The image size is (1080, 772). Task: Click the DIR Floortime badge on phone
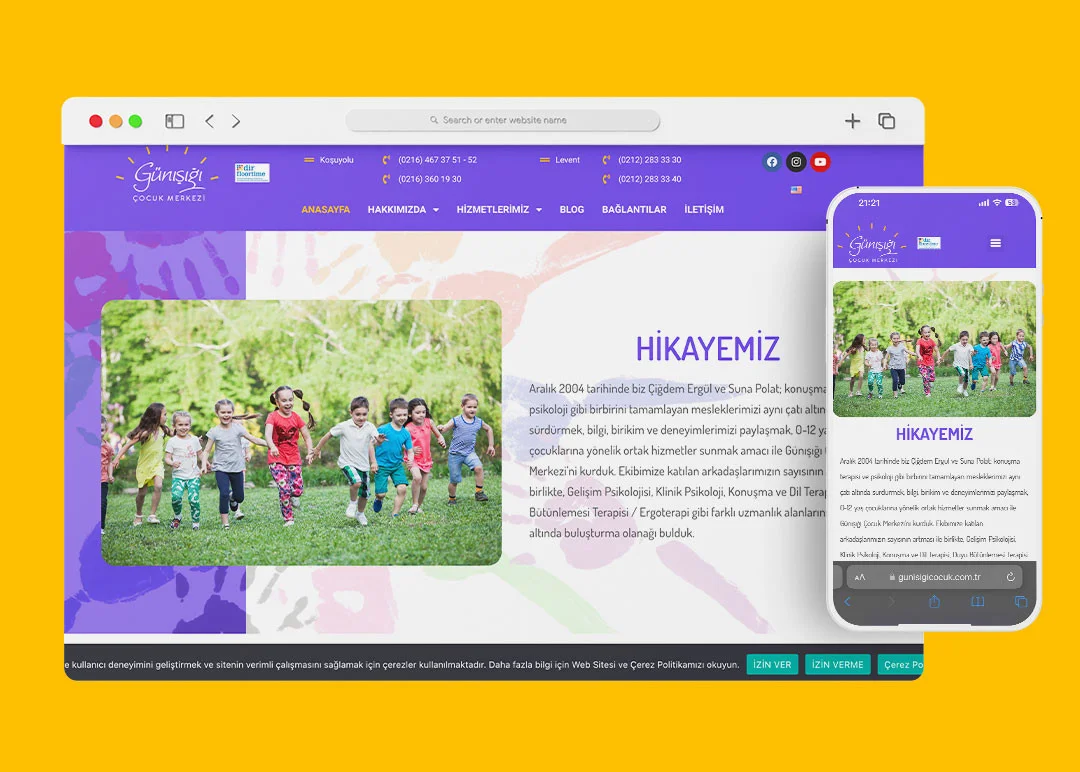pos(928,243)
